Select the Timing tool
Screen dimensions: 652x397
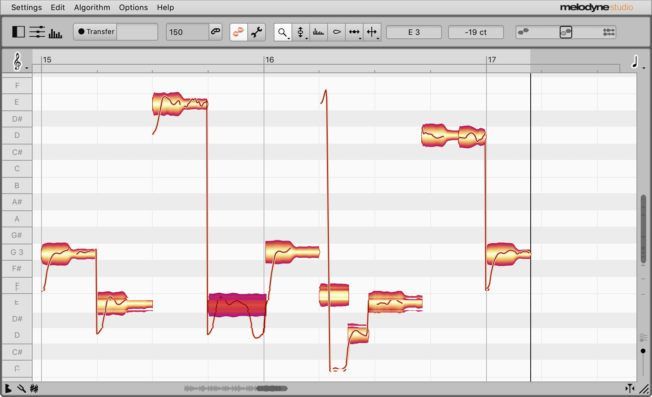click(354, 32)
